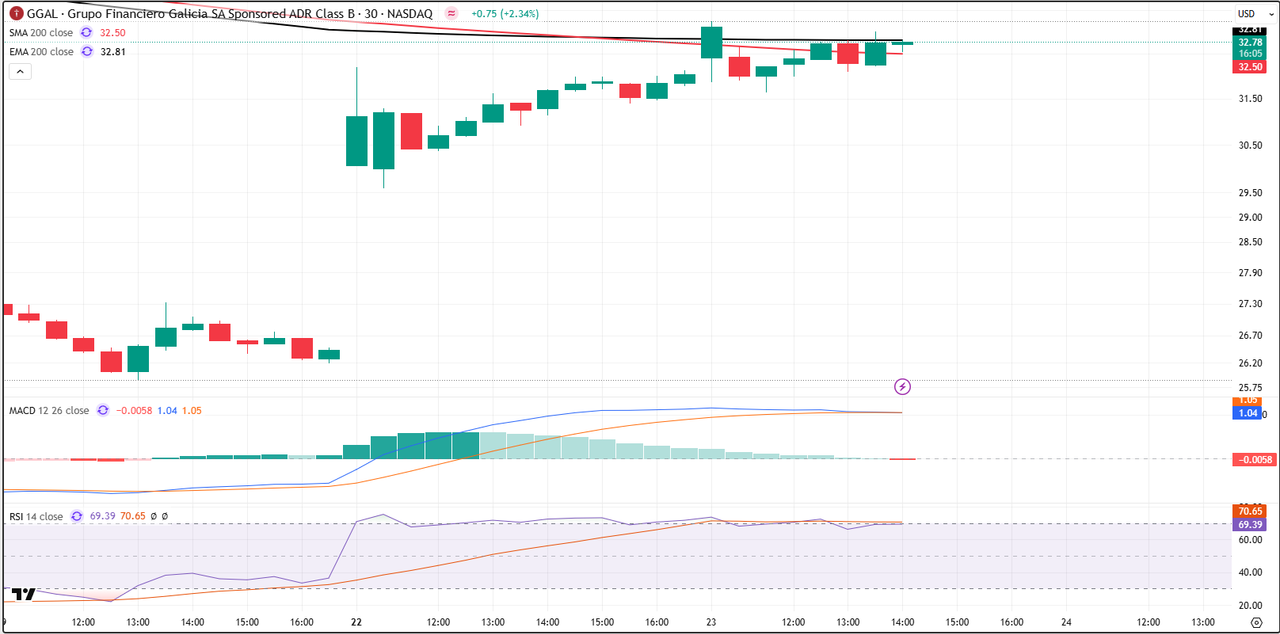Image resolution: width=1280 pixels, height=634 pixels.
Task: Click the red 32.50 SMA price axis label
Action: [x=1250, y=67]
